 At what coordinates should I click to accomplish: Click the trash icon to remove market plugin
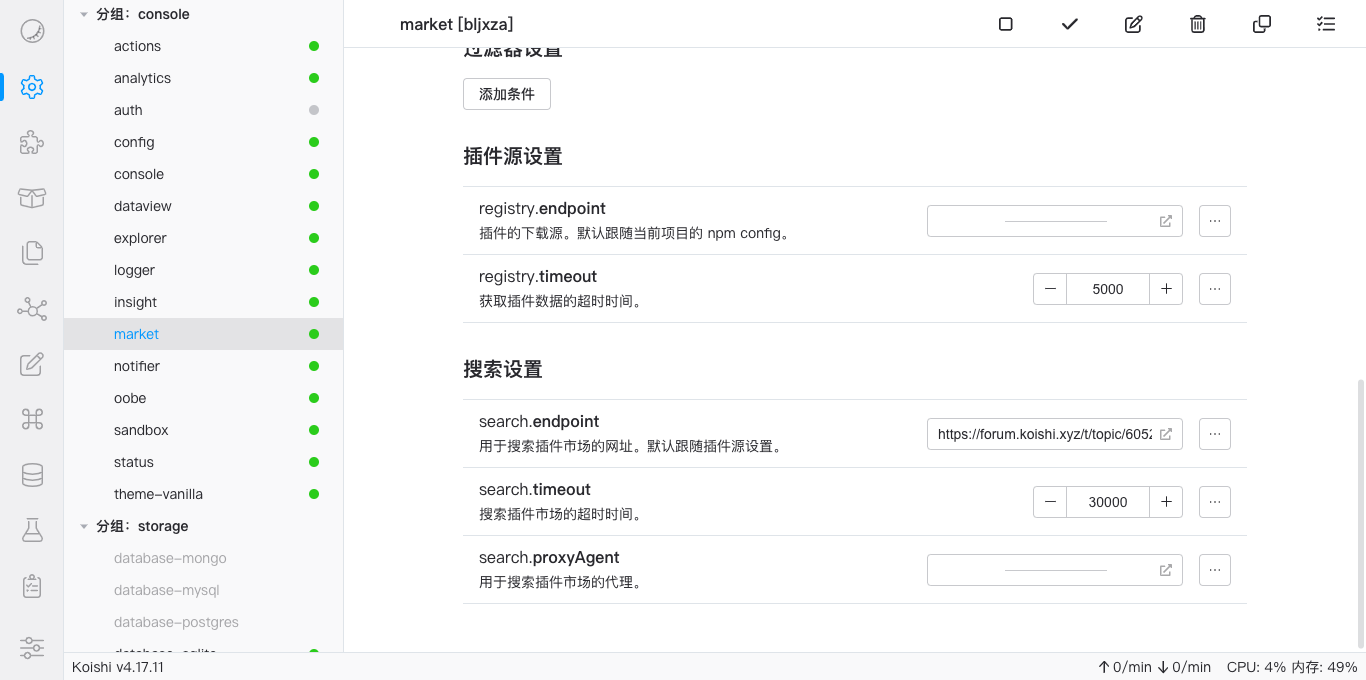pyautogui.click(x=1198, y=24)
